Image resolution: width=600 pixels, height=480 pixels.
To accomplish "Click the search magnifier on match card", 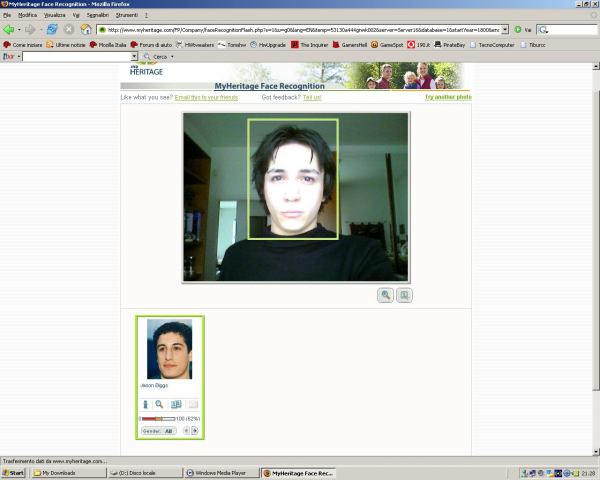I will click(x=159, y=404).
